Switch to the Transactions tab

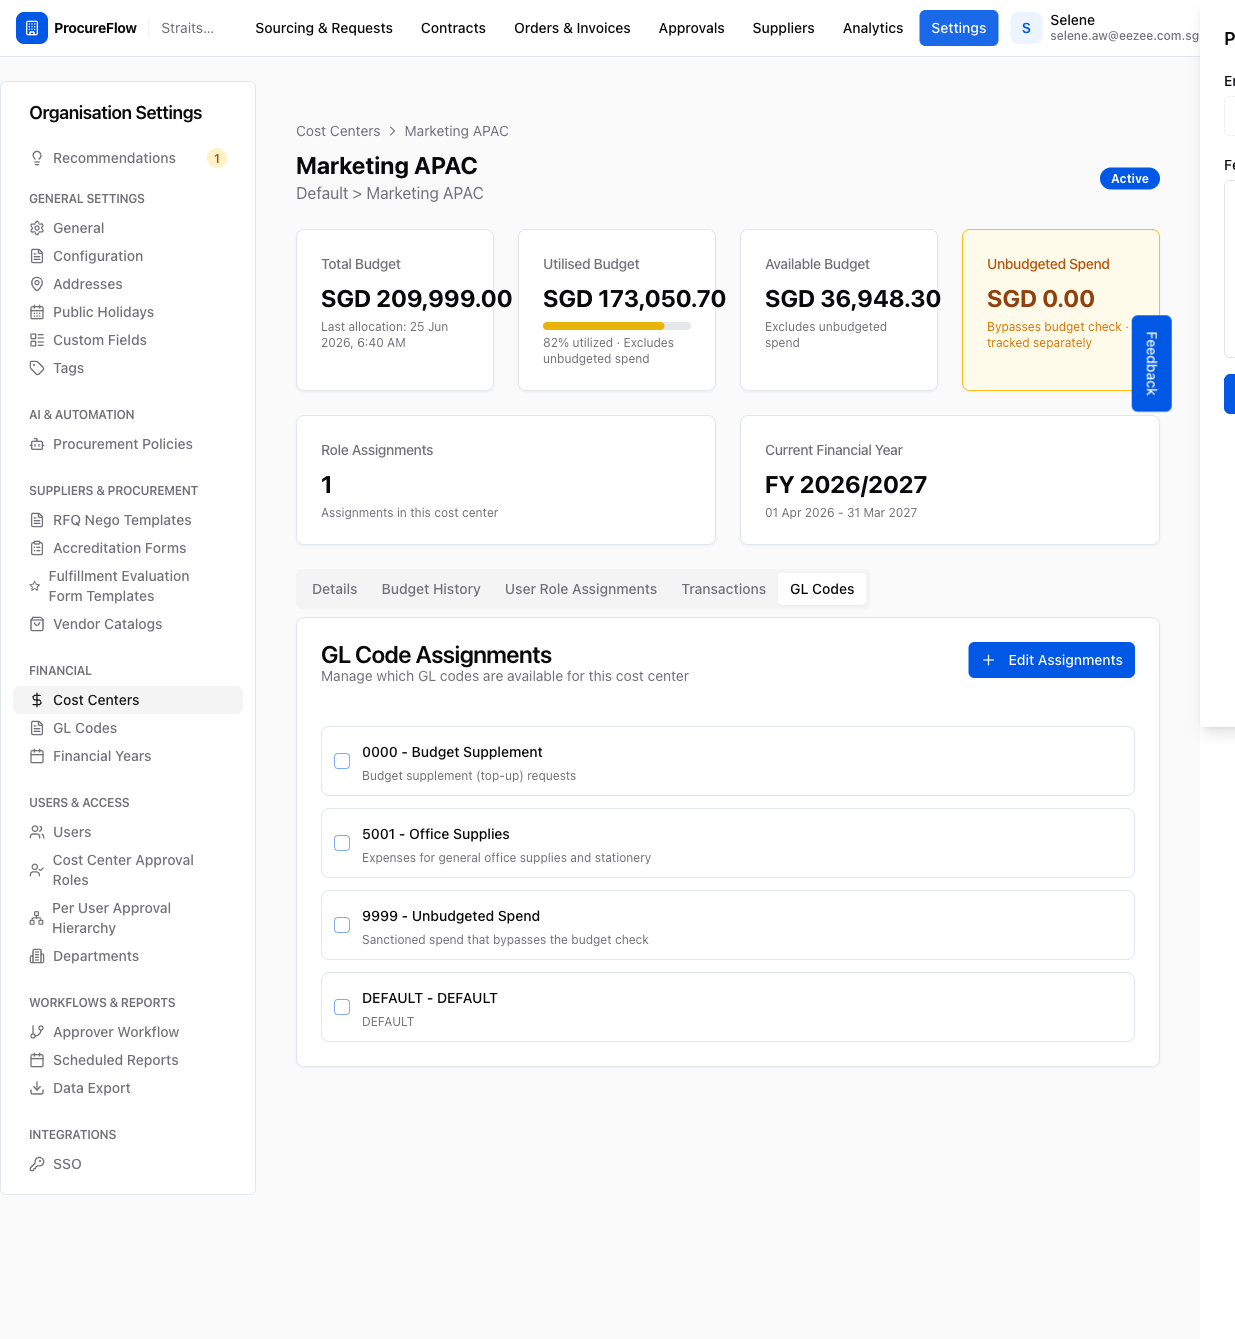(x=723, y=589)
